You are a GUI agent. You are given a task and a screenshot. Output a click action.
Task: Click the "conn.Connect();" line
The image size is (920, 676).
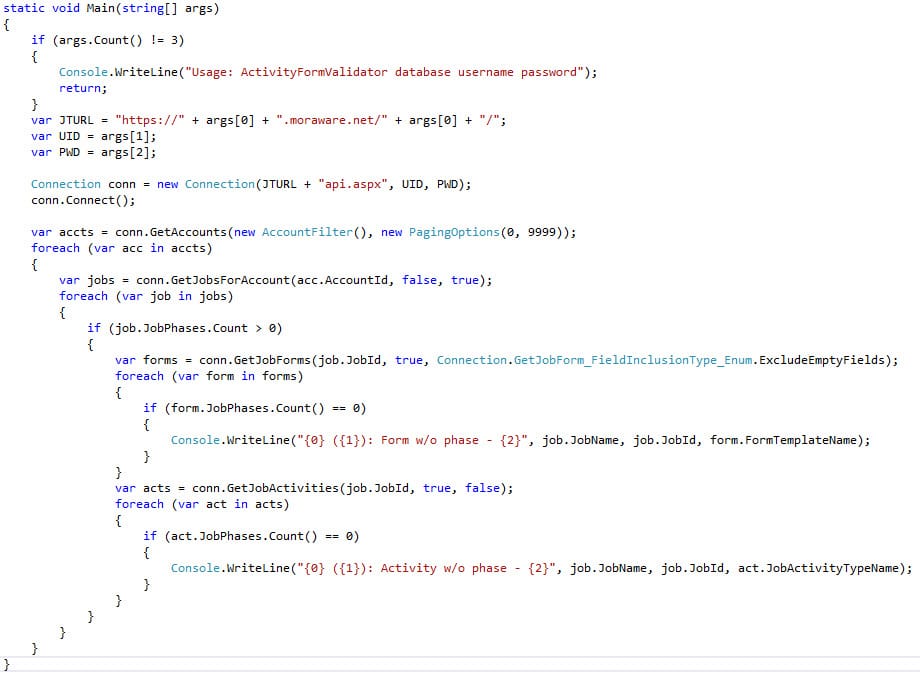coord(83,200)
